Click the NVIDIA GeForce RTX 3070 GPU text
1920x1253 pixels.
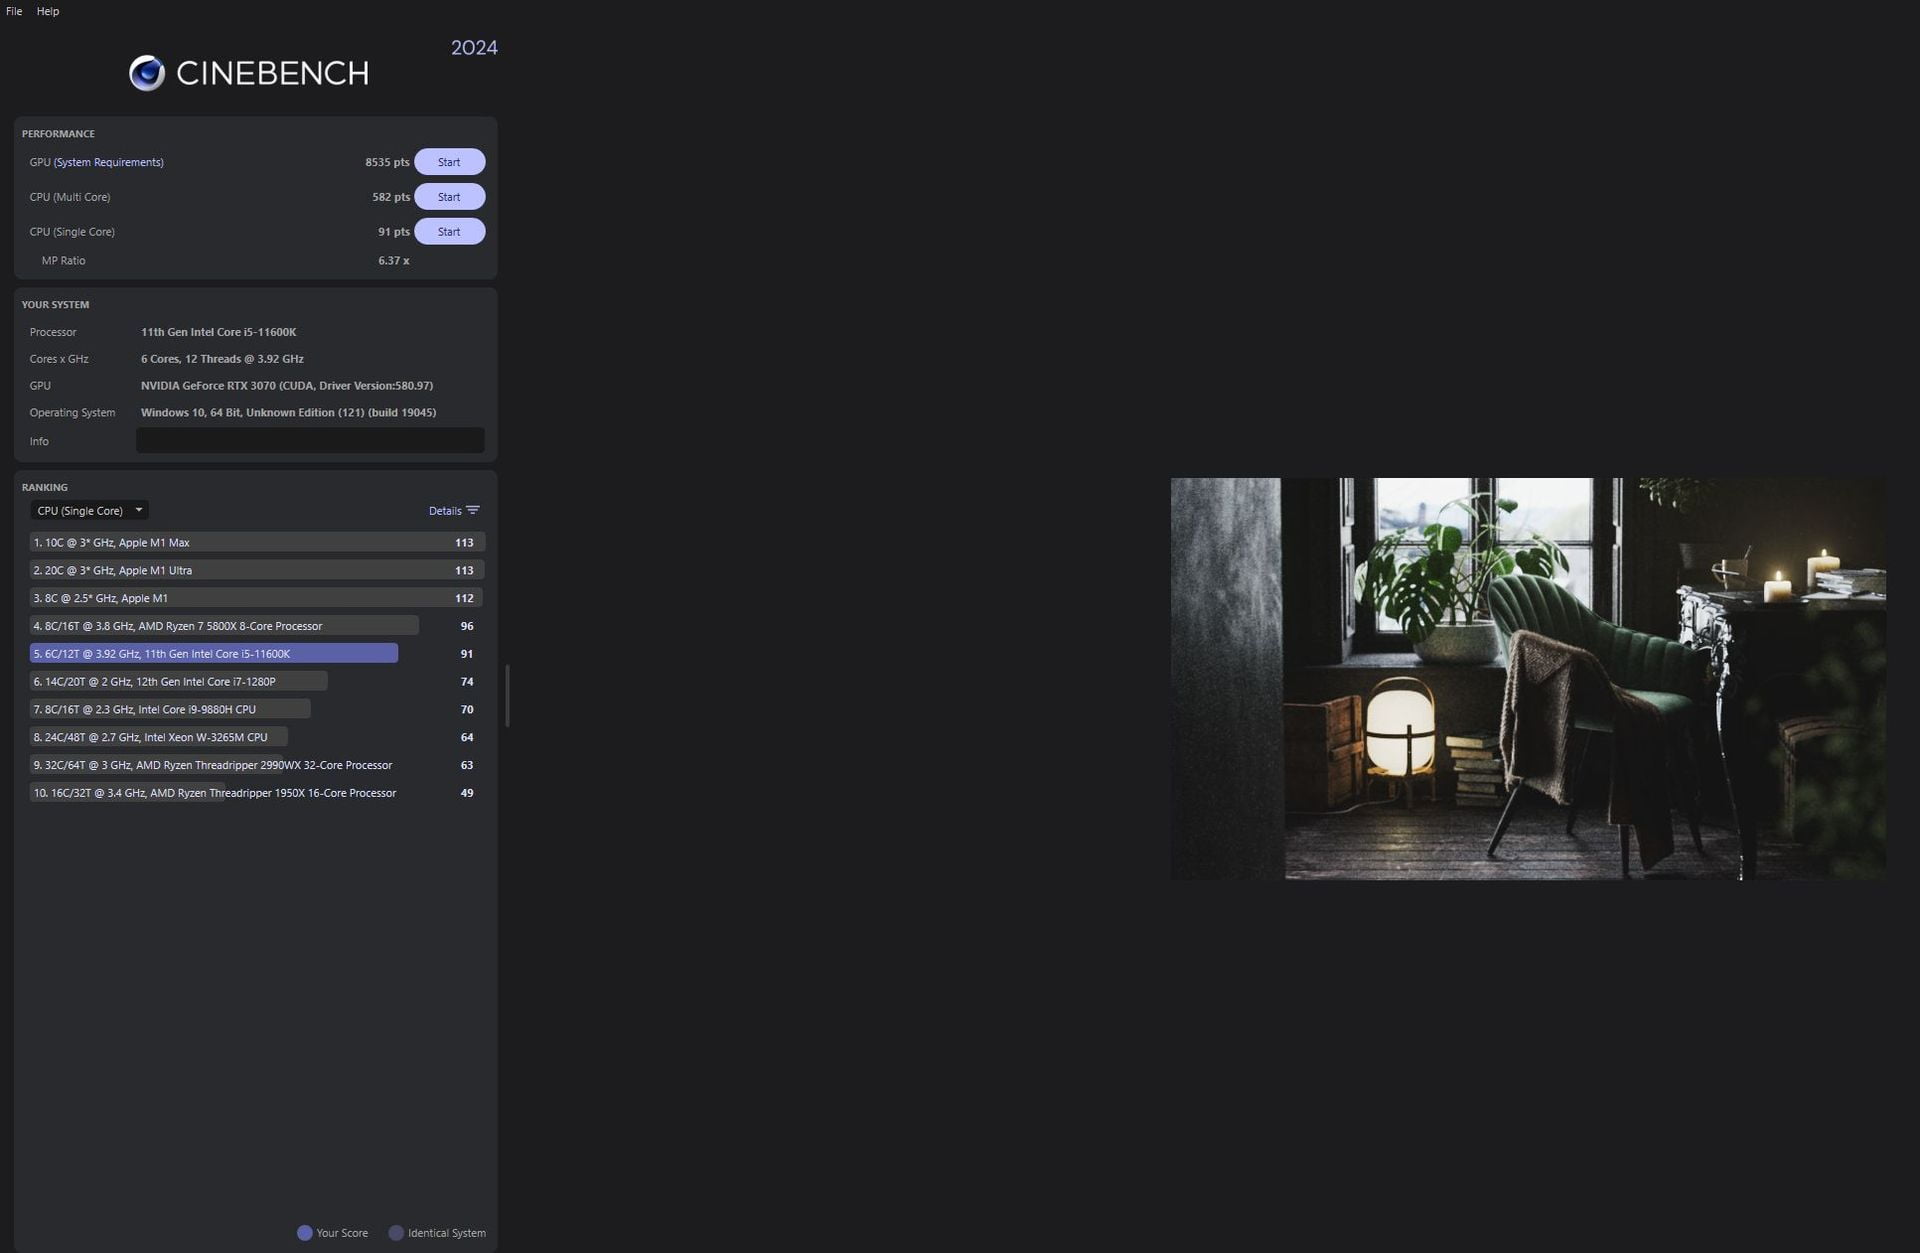pos(287,386)
